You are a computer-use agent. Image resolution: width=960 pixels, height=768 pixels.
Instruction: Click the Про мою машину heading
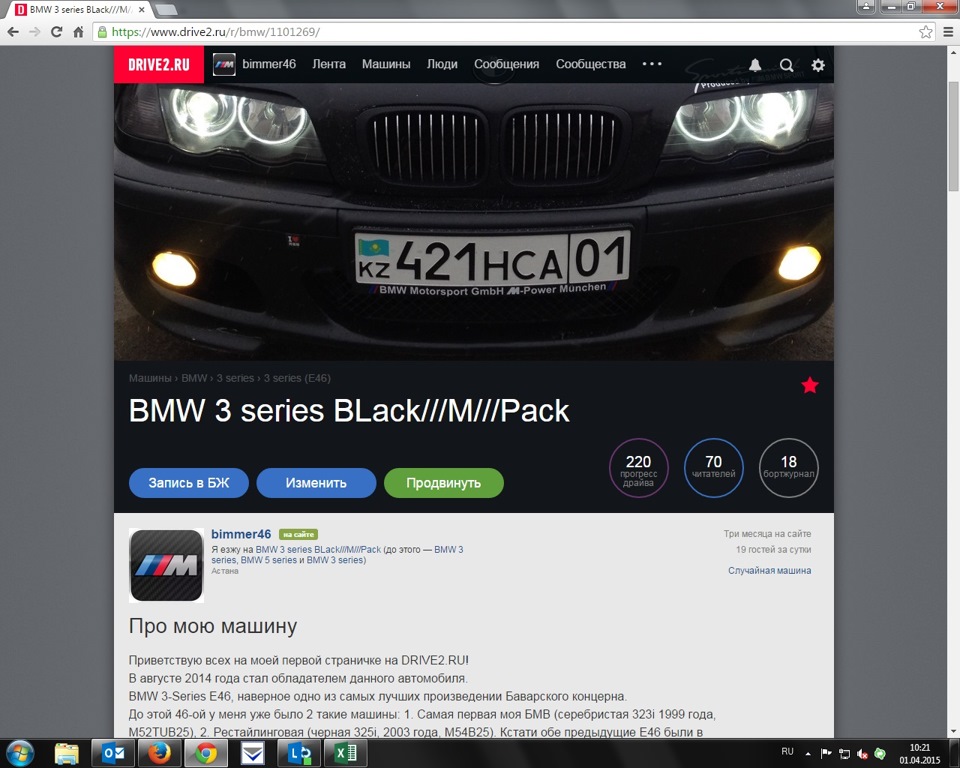pyautogui.click(x=213, y=626)
